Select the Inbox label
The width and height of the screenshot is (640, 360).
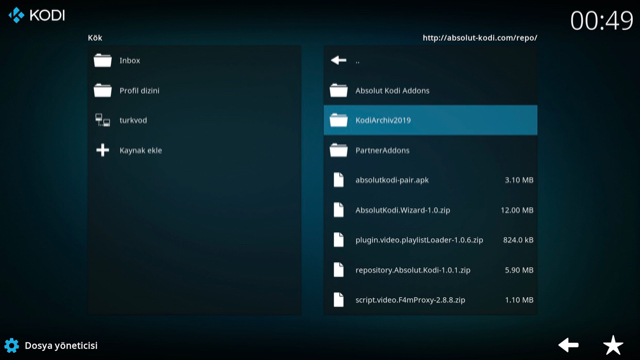click(x=130, y=60)
